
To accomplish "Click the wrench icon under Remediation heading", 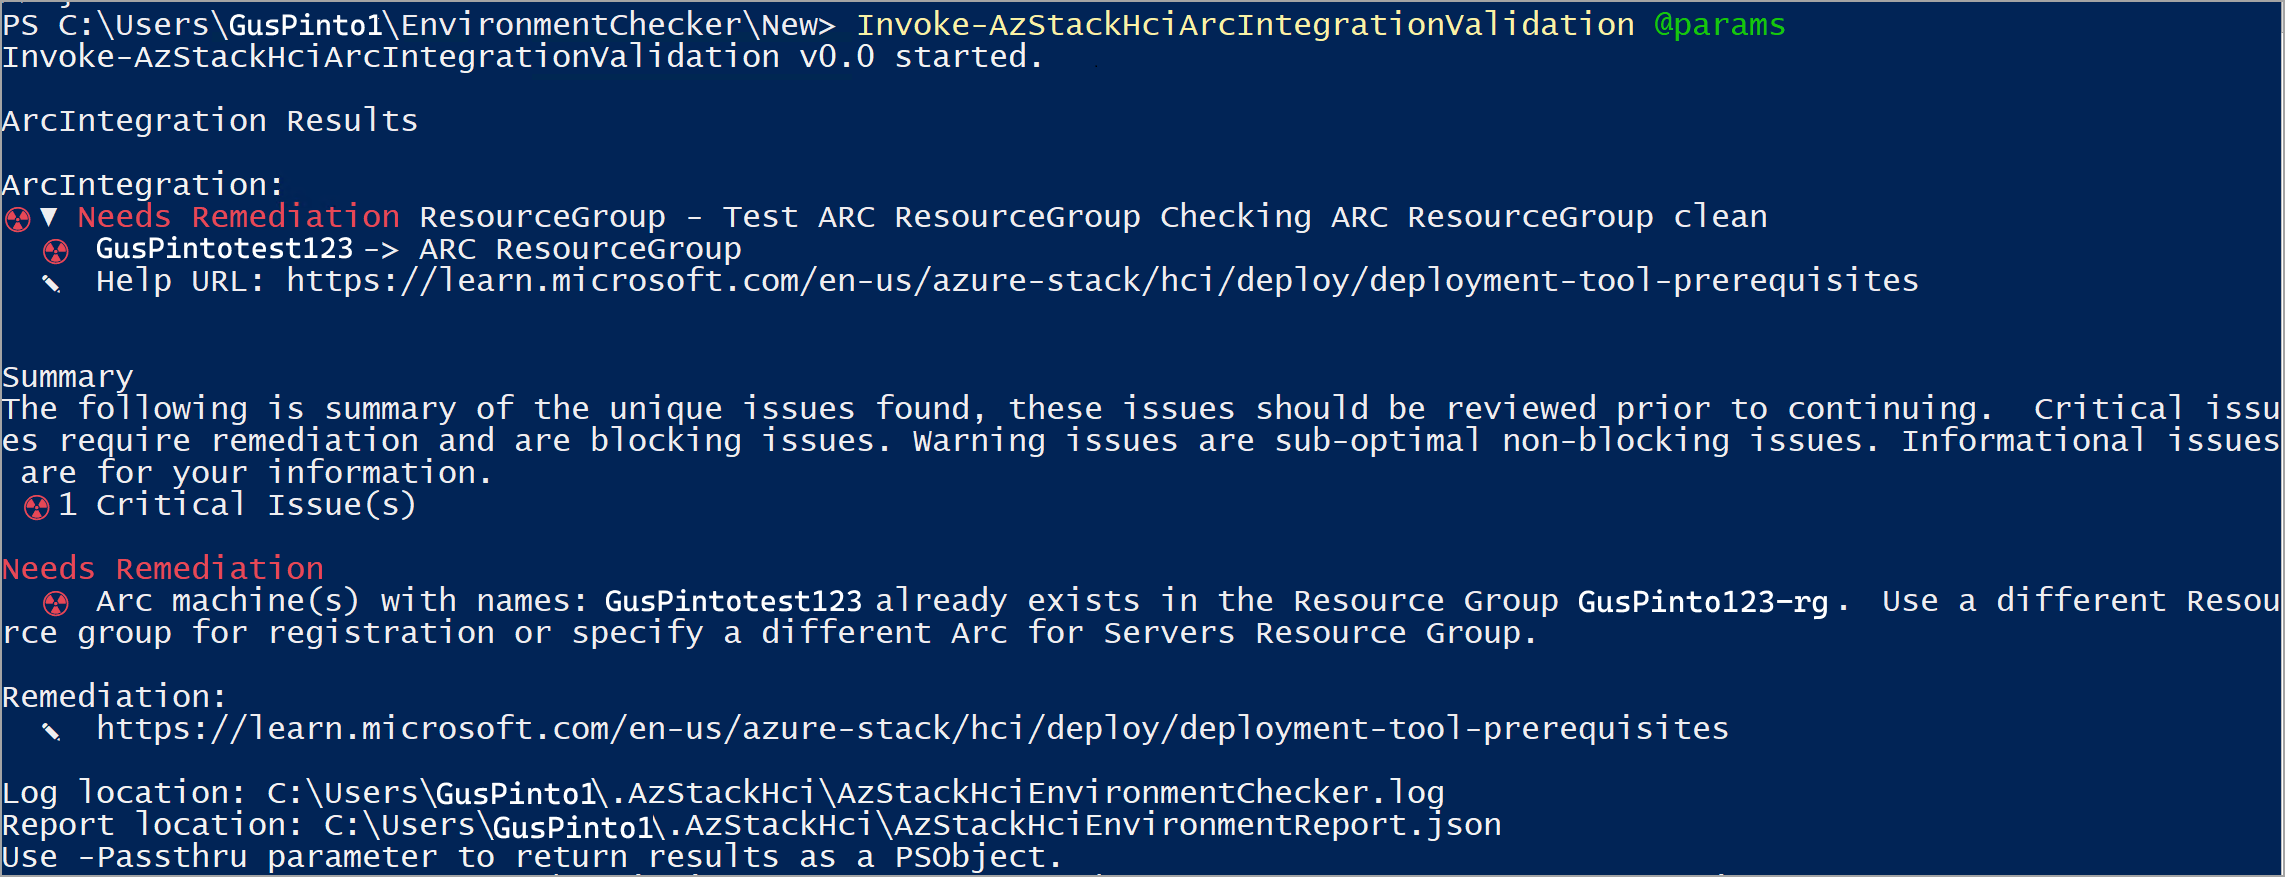I will (x=52, y=731).
